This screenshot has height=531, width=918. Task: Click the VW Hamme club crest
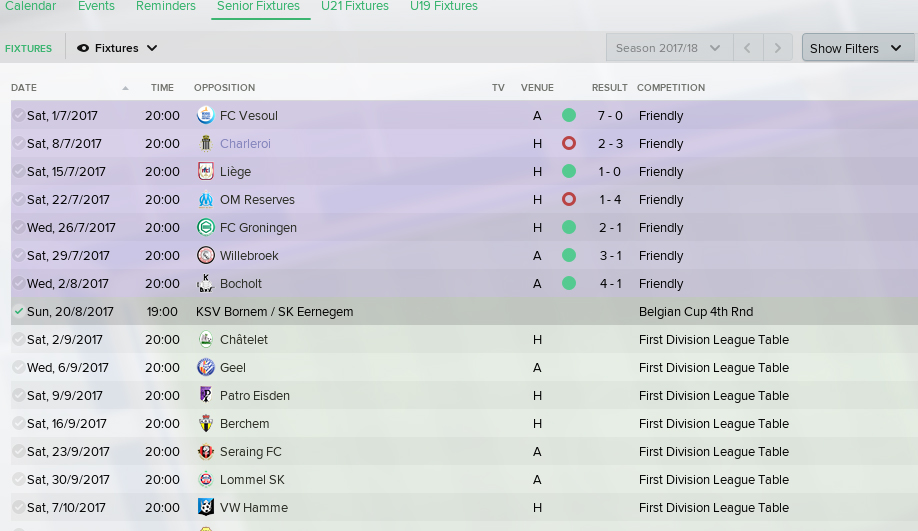205,507
